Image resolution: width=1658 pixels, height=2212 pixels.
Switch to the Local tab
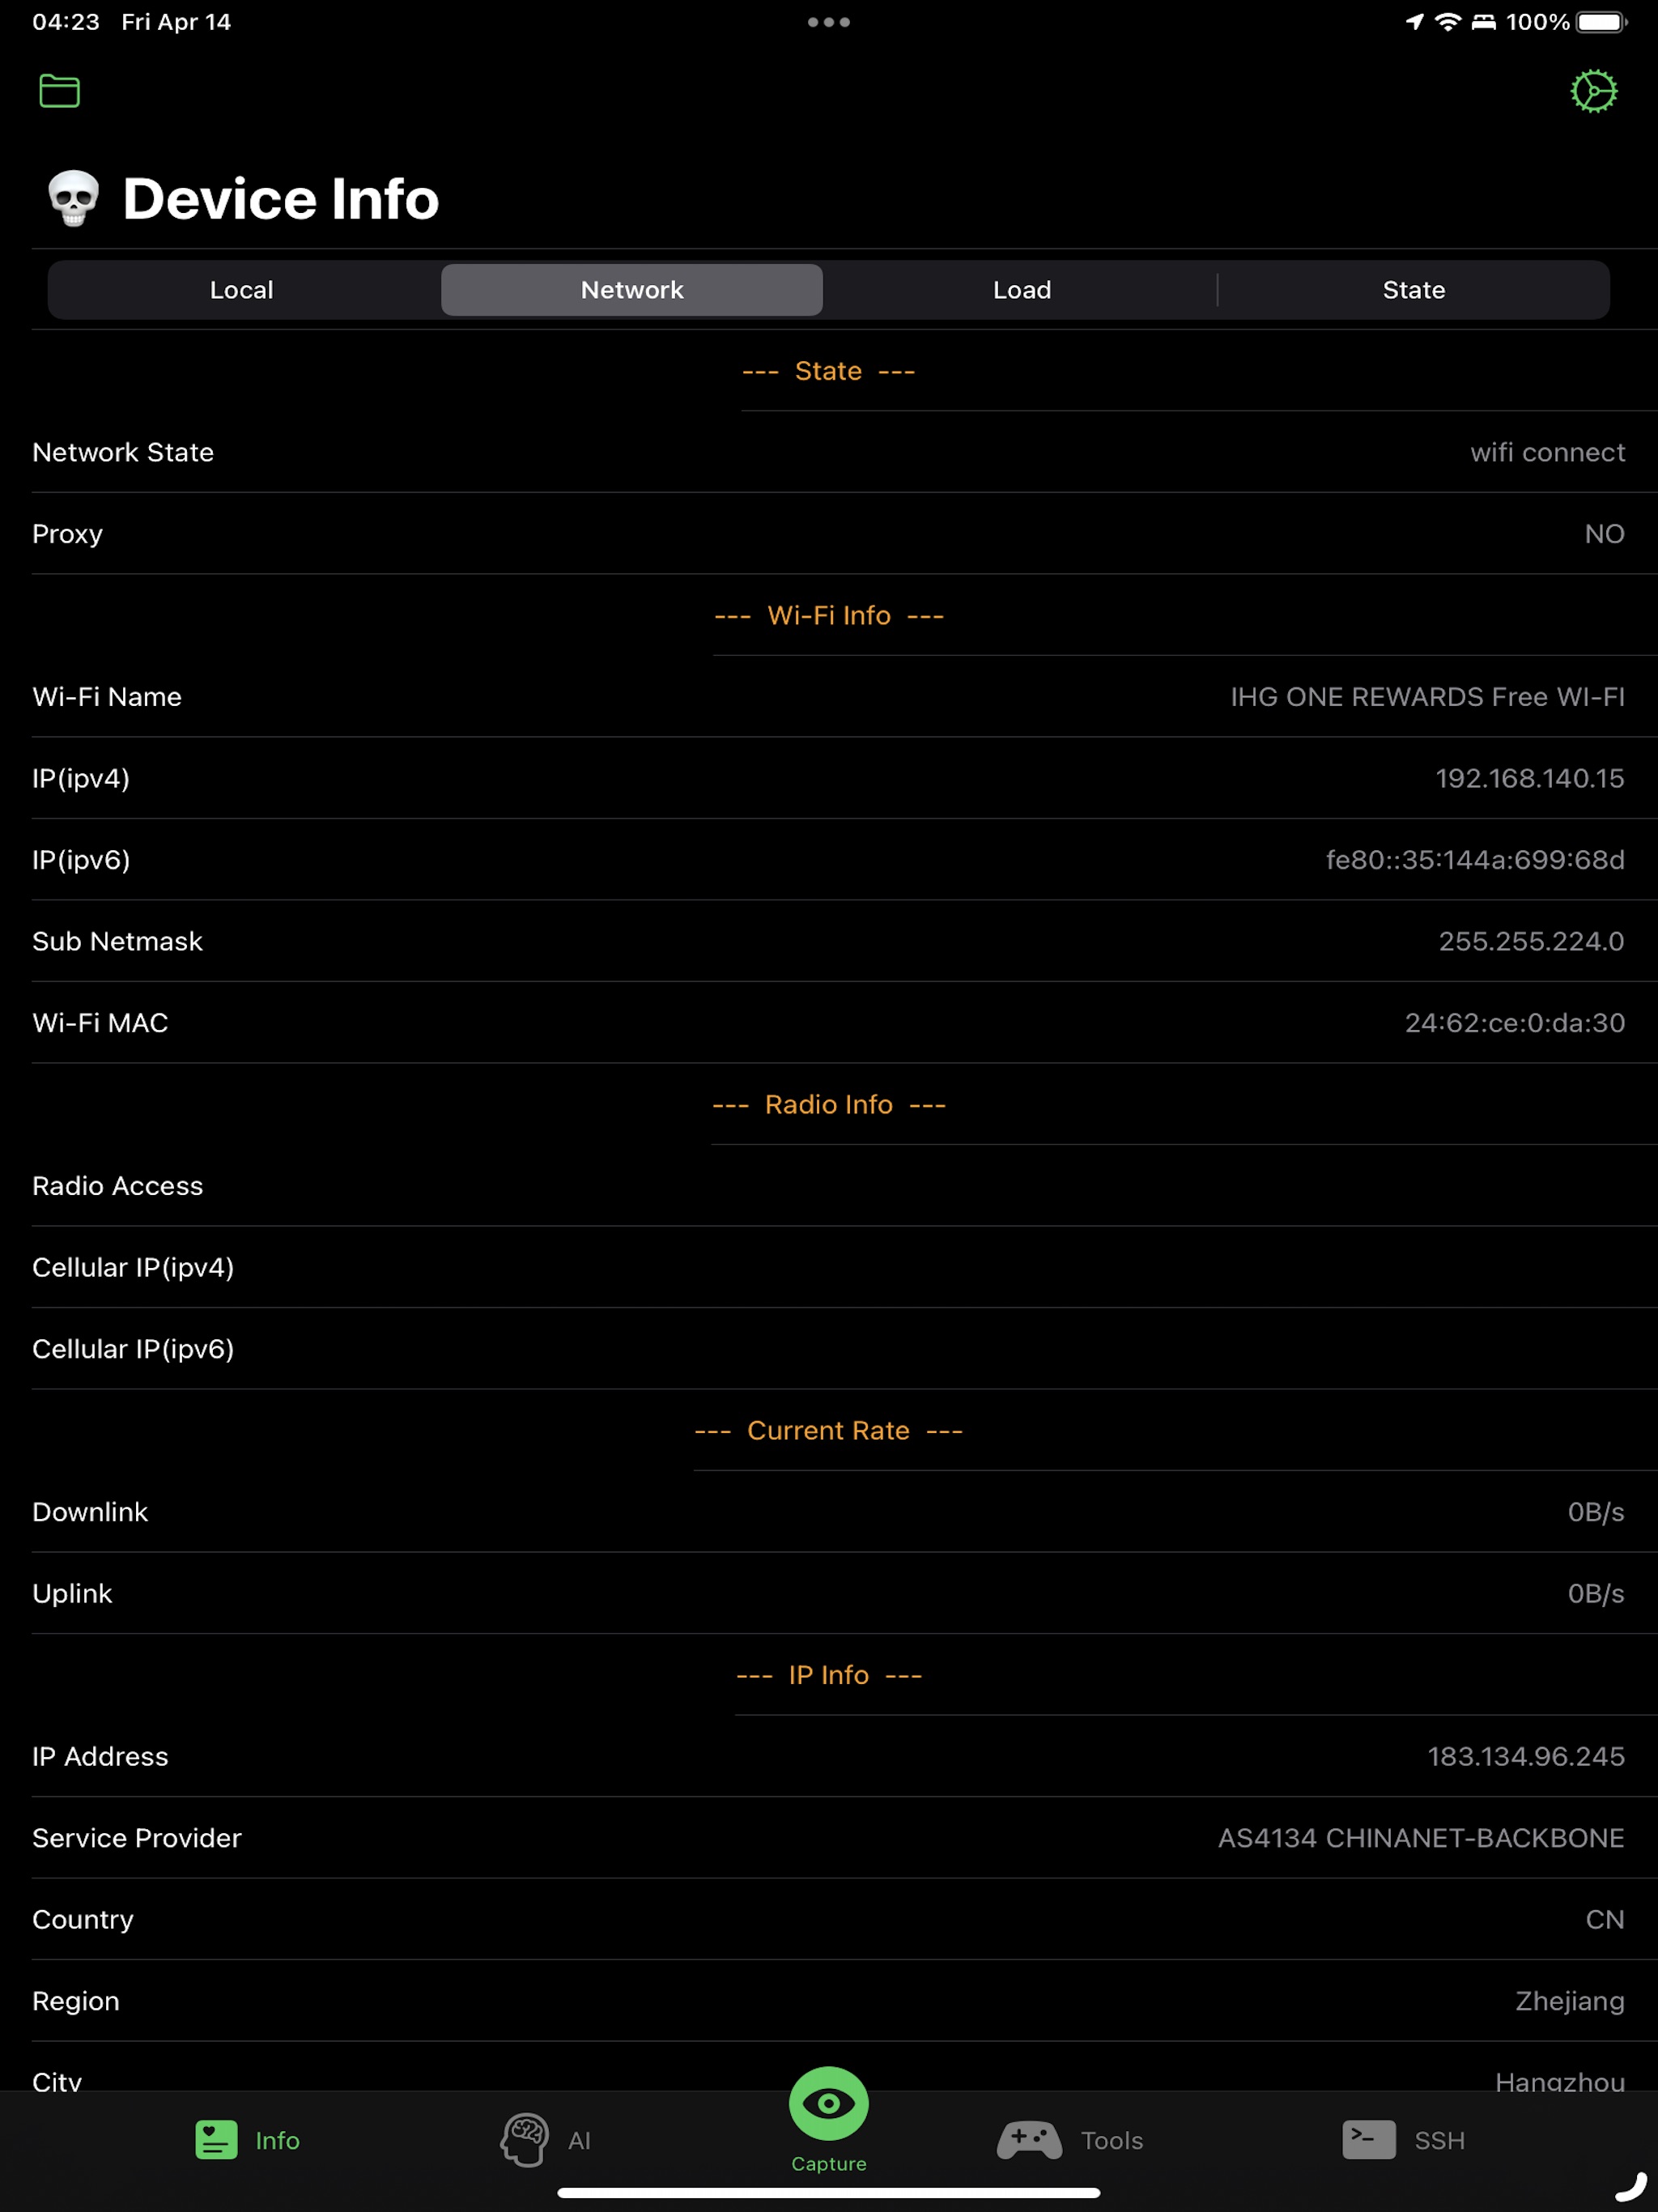(240, 289)
